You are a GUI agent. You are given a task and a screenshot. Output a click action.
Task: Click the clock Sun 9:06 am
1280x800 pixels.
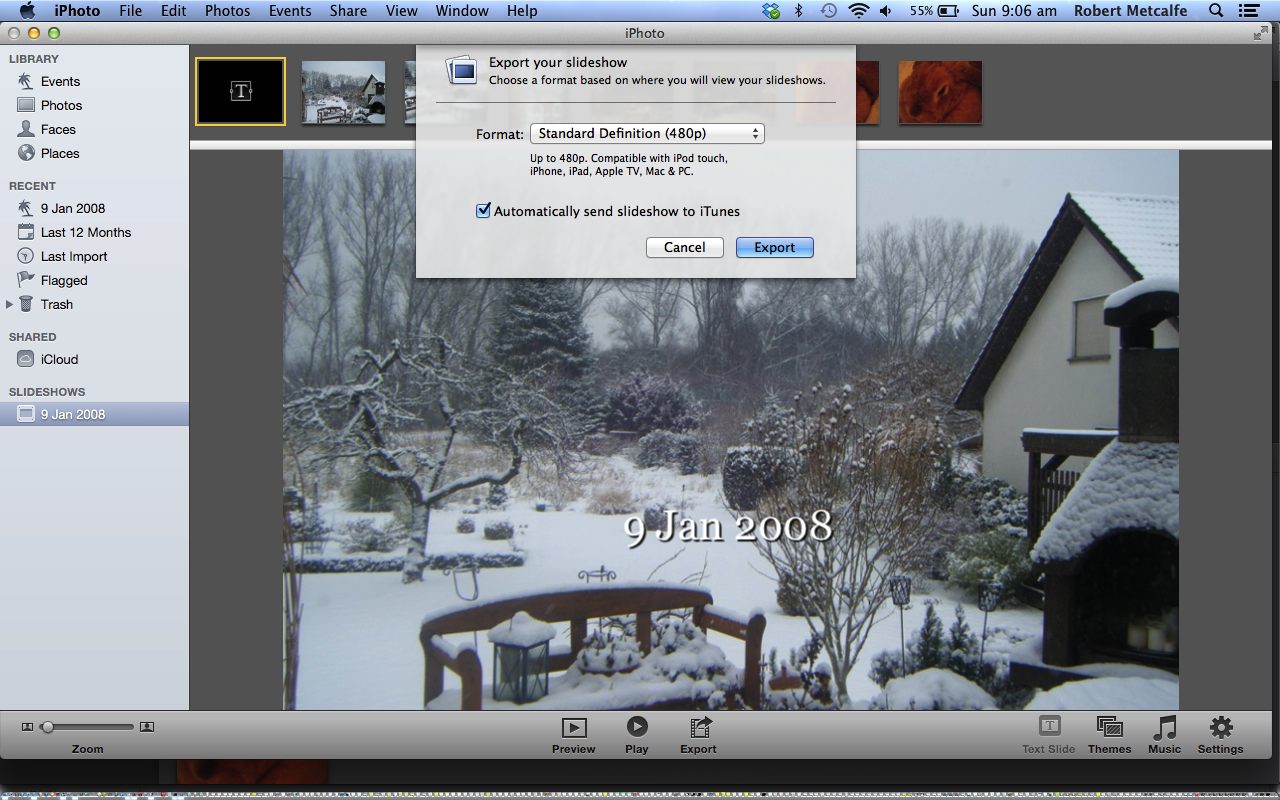pos(1014,11)
